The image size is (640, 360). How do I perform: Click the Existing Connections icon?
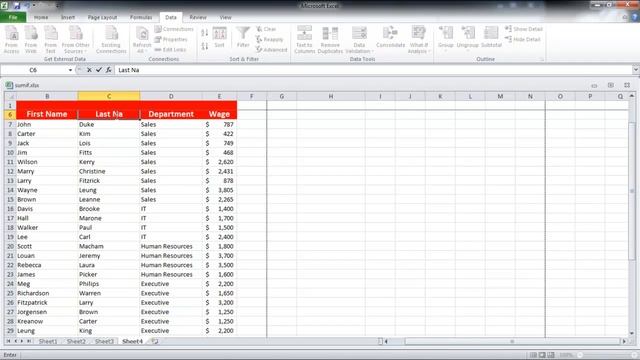111,39
